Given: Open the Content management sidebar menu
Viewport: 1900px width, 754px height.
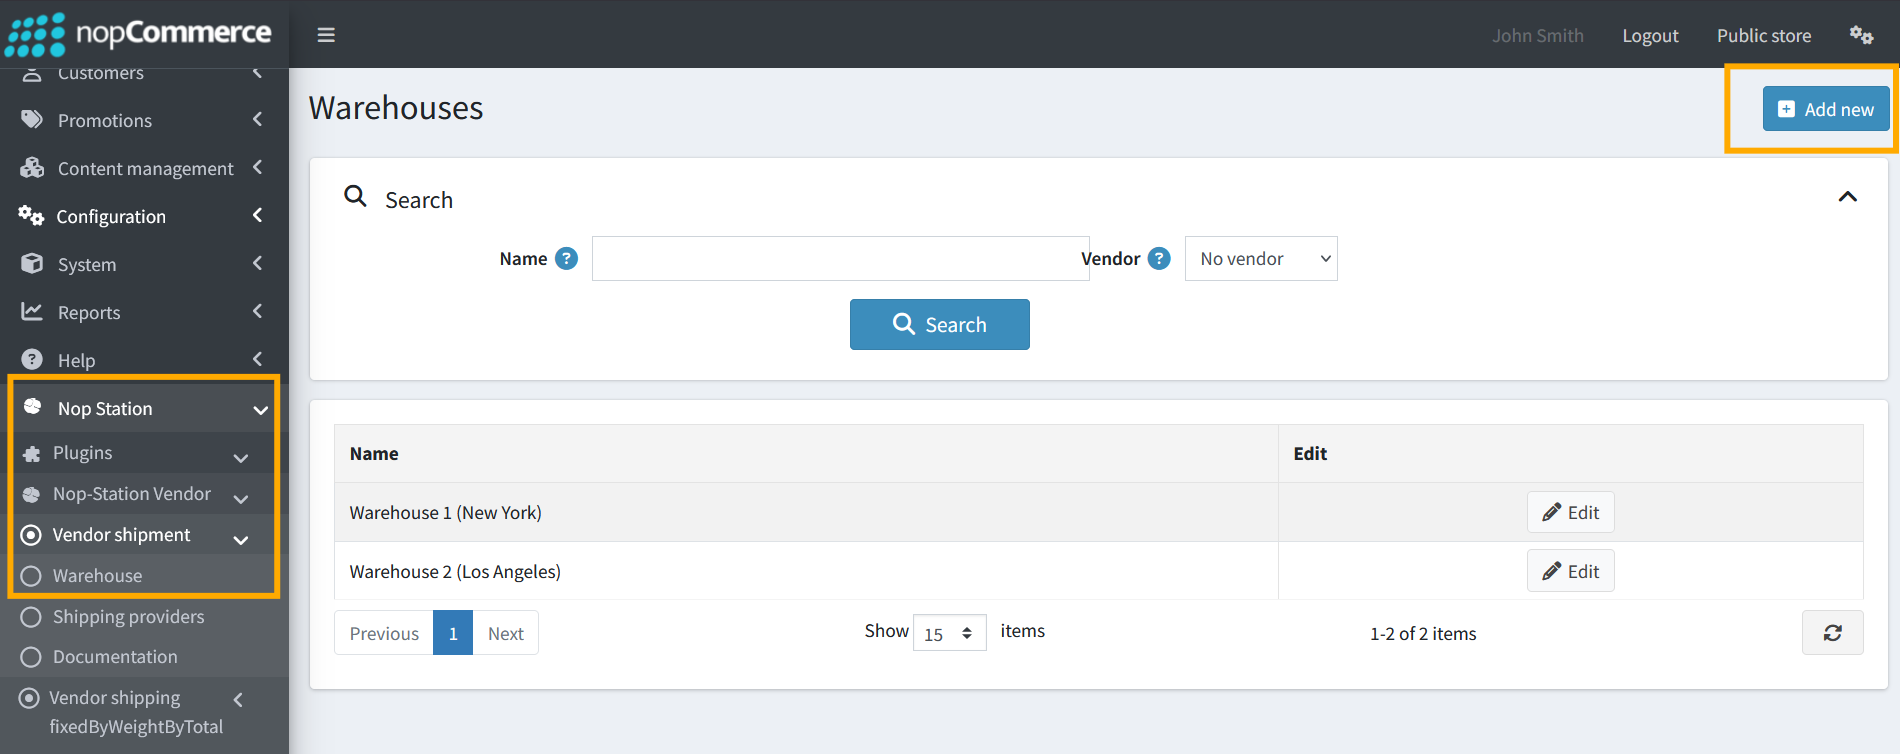Looking at the screenshot, I should [x=144, y=168].
